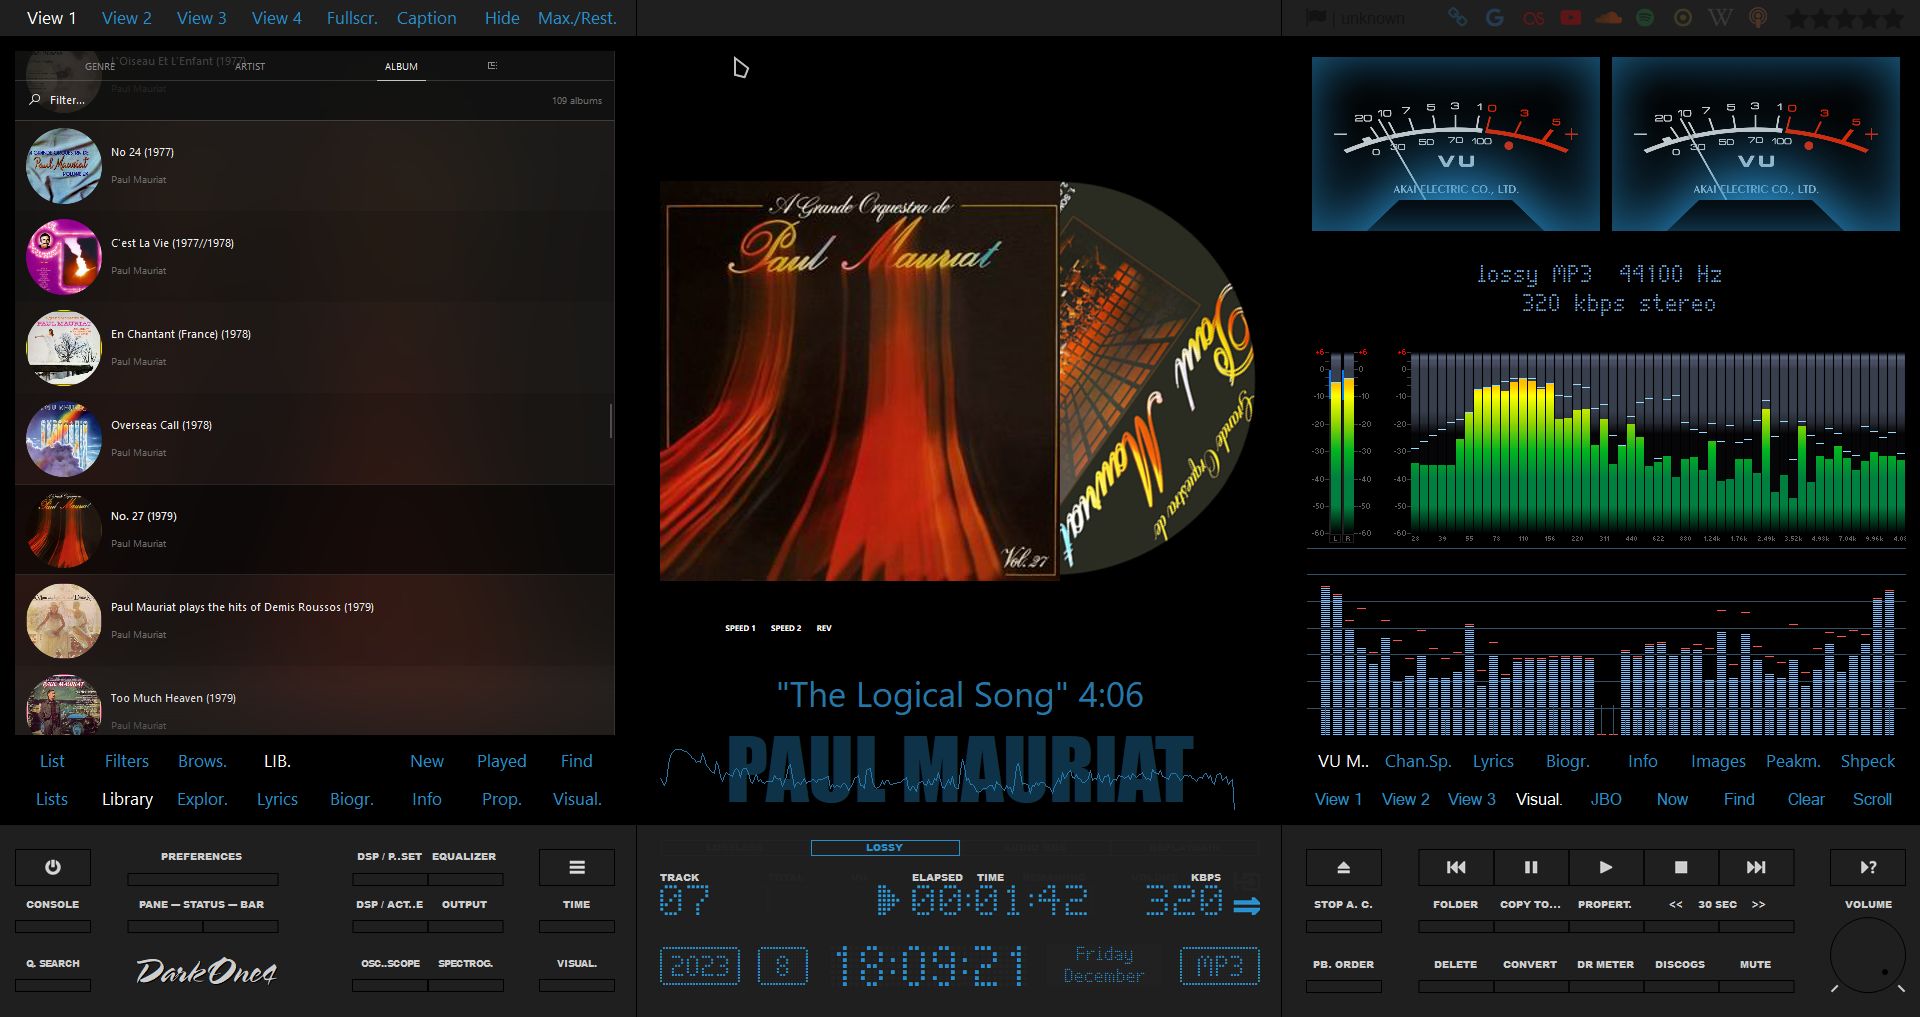This screenshot has width=1920, height=1017.
Task: Open the library view options icon
Action: tap(492, 65)
